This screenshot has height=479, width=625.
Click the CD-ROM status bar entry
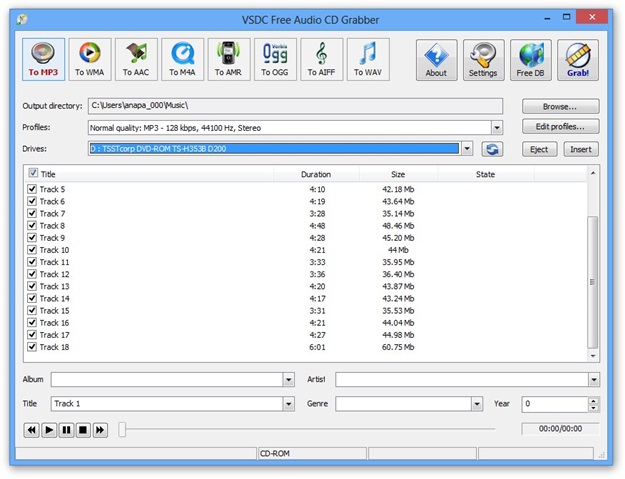(x=311, y=453)
